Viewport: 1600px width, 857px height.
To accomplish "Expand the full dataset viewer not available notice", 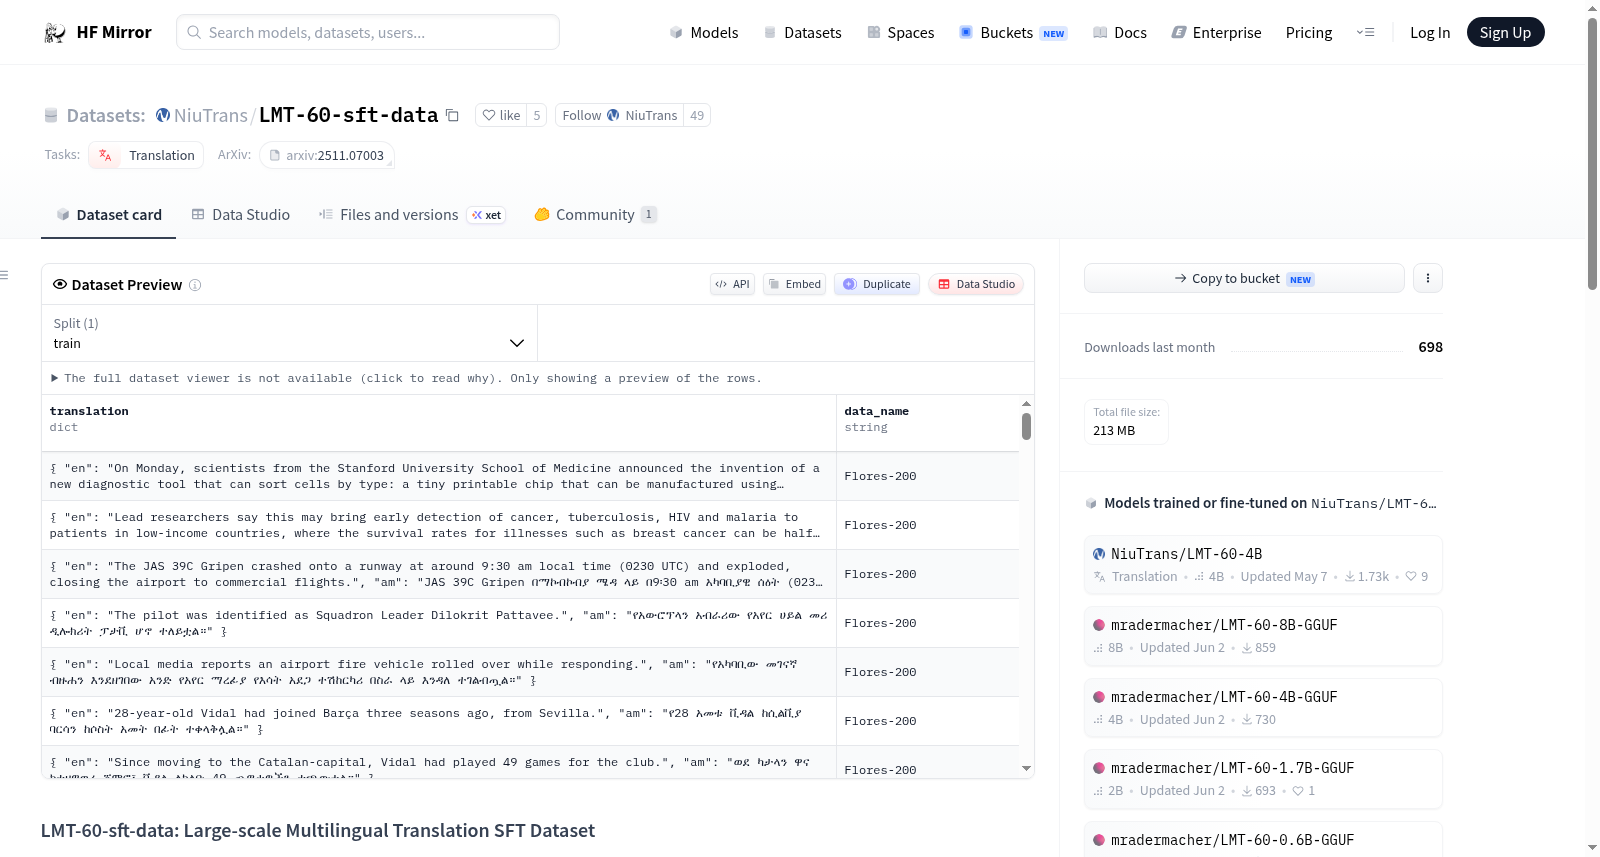I will [406, 378].
